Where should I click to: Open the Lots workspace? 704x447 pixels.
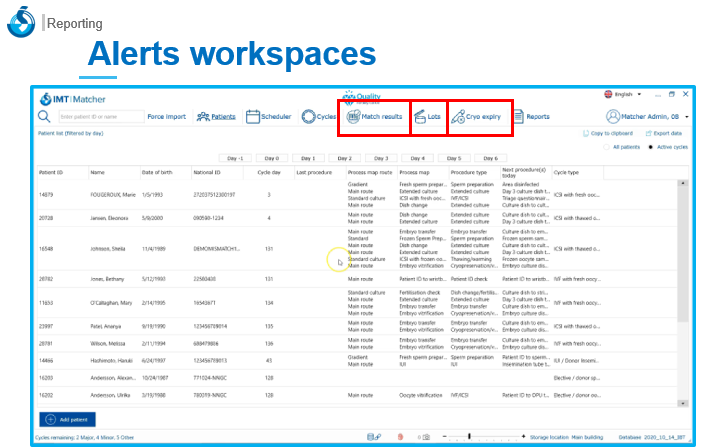[x=428, y=117]
